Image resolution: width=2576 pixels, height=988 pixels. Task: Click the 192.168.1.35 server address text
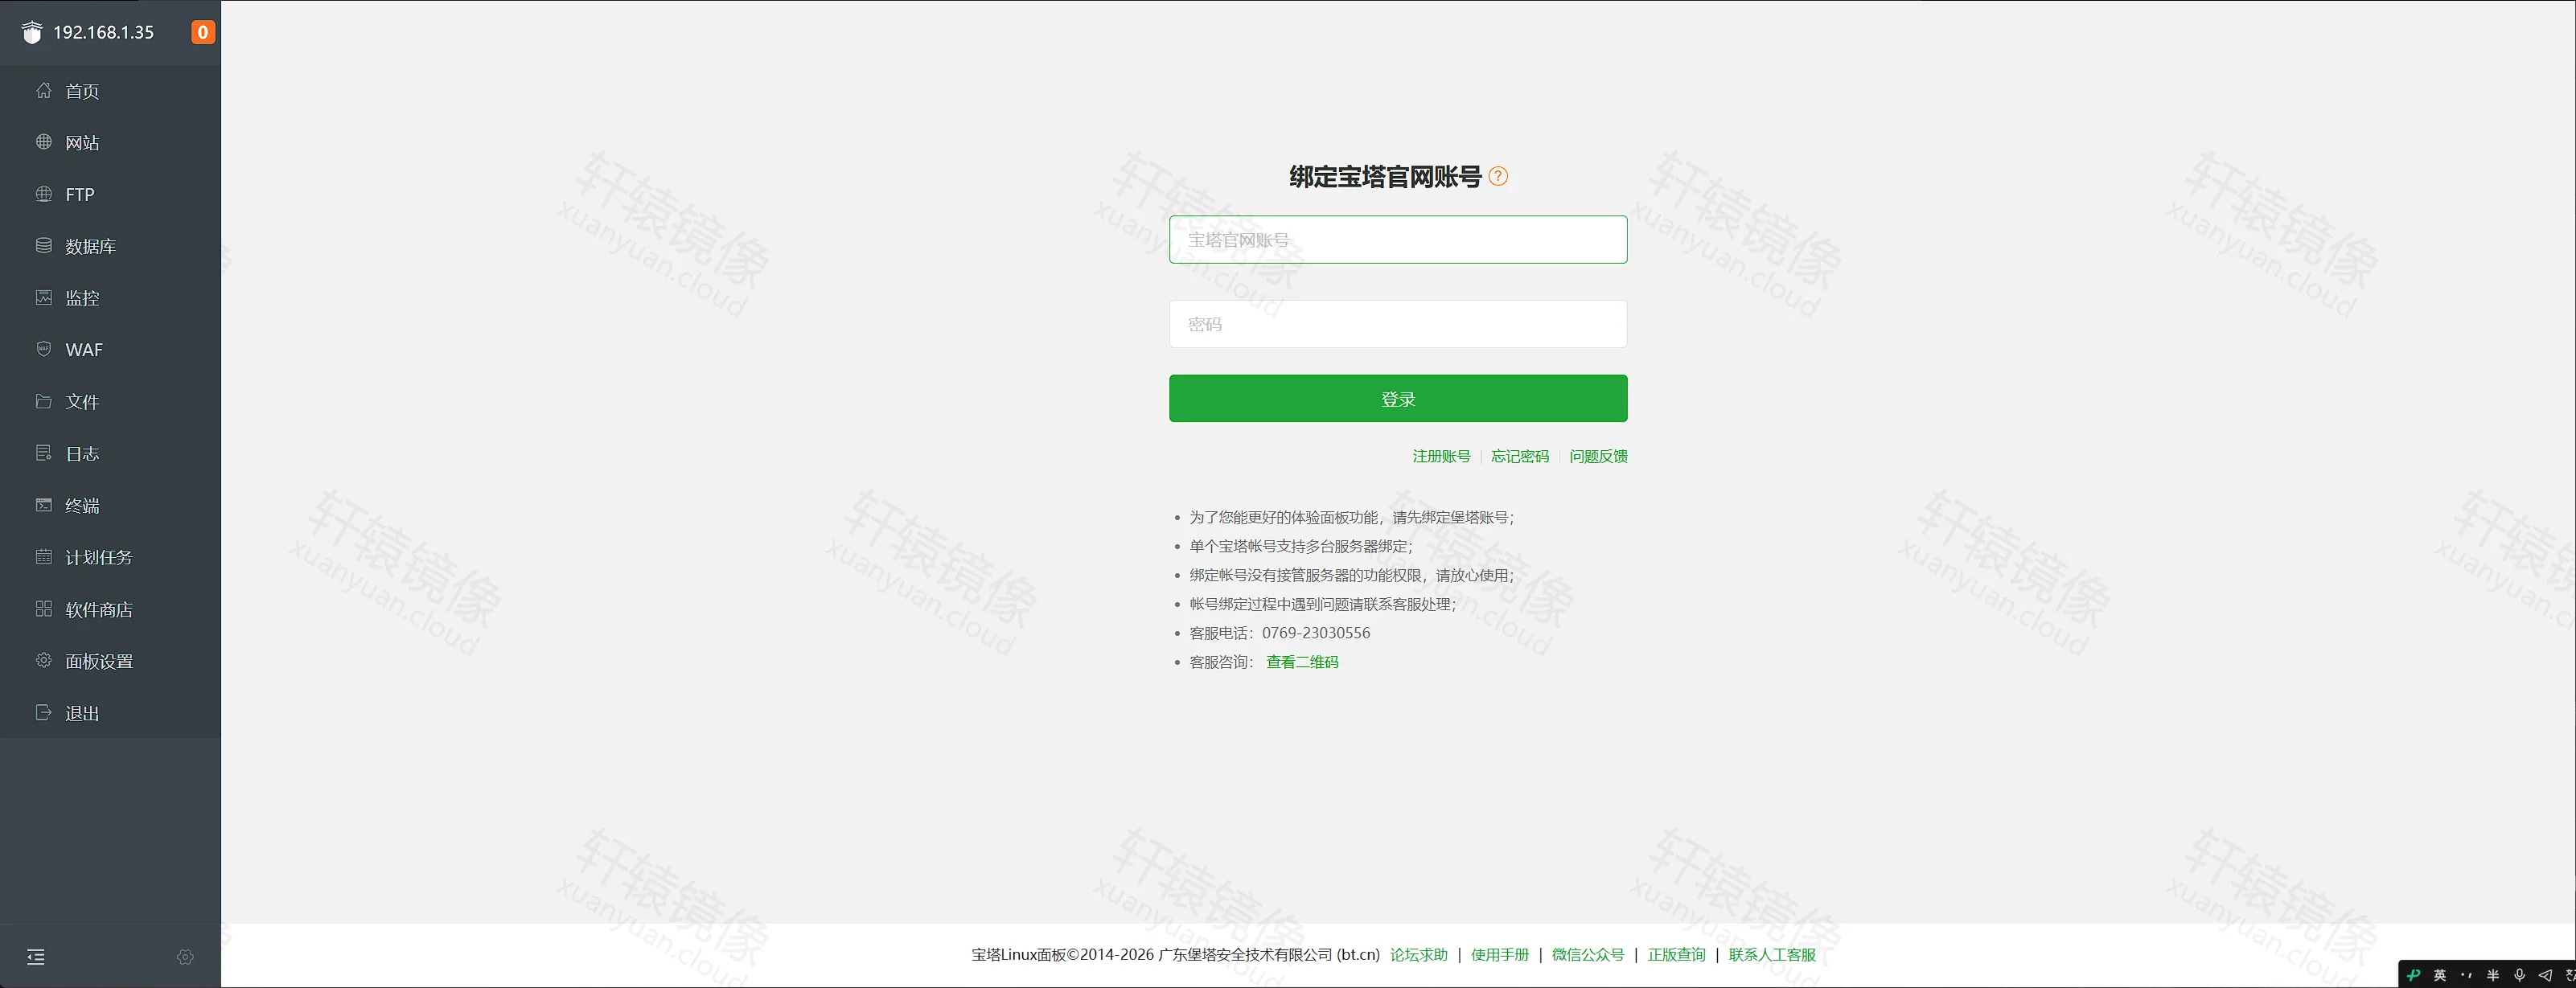pos(103,32)
